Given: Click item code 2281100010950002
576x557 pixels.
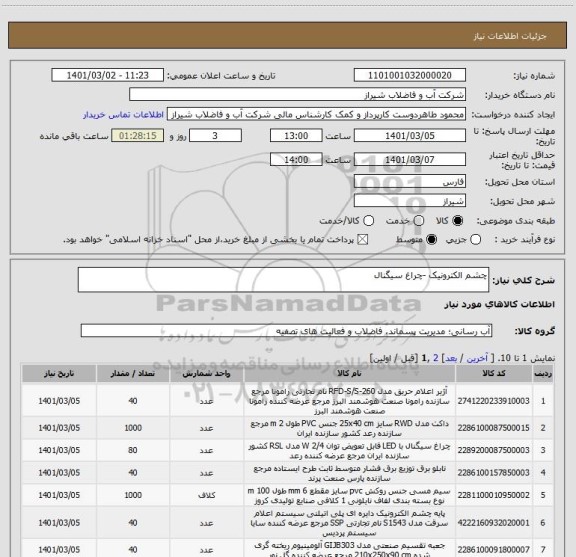Looking at the screenshot, I should point(493,495).
